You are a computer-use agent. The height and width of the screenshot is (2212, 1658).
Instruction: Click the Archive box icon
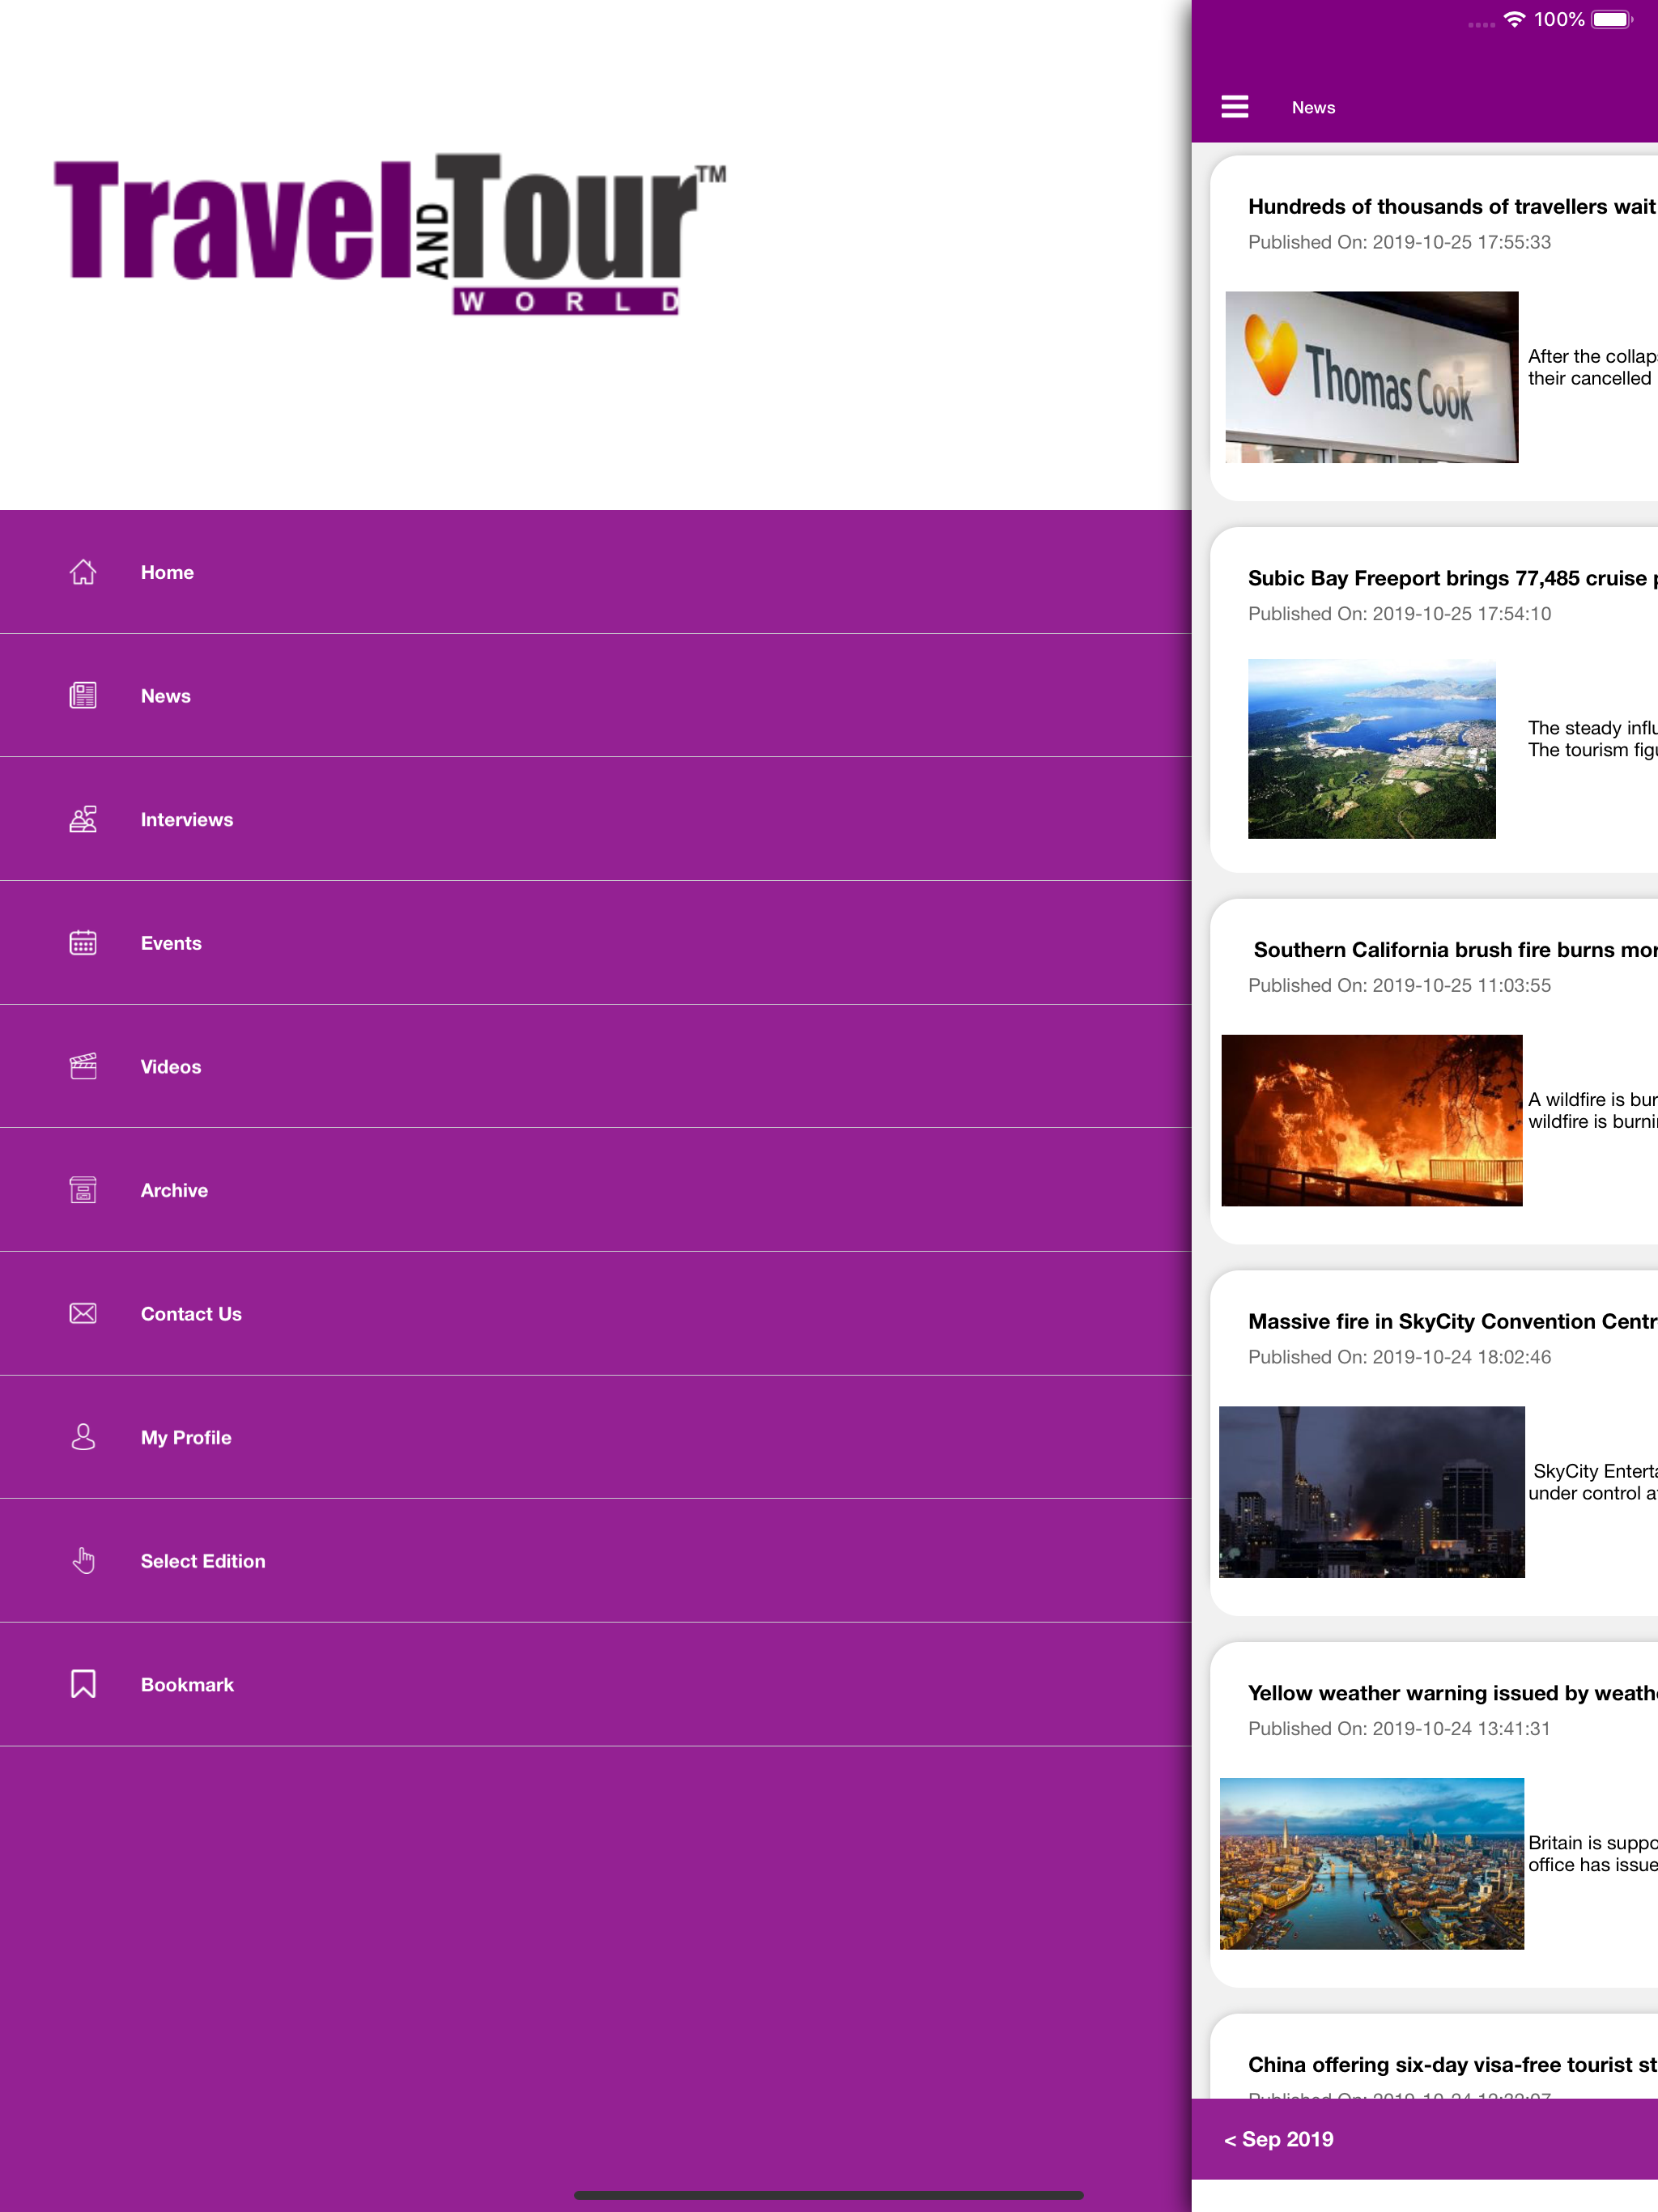pos(83,1190)
